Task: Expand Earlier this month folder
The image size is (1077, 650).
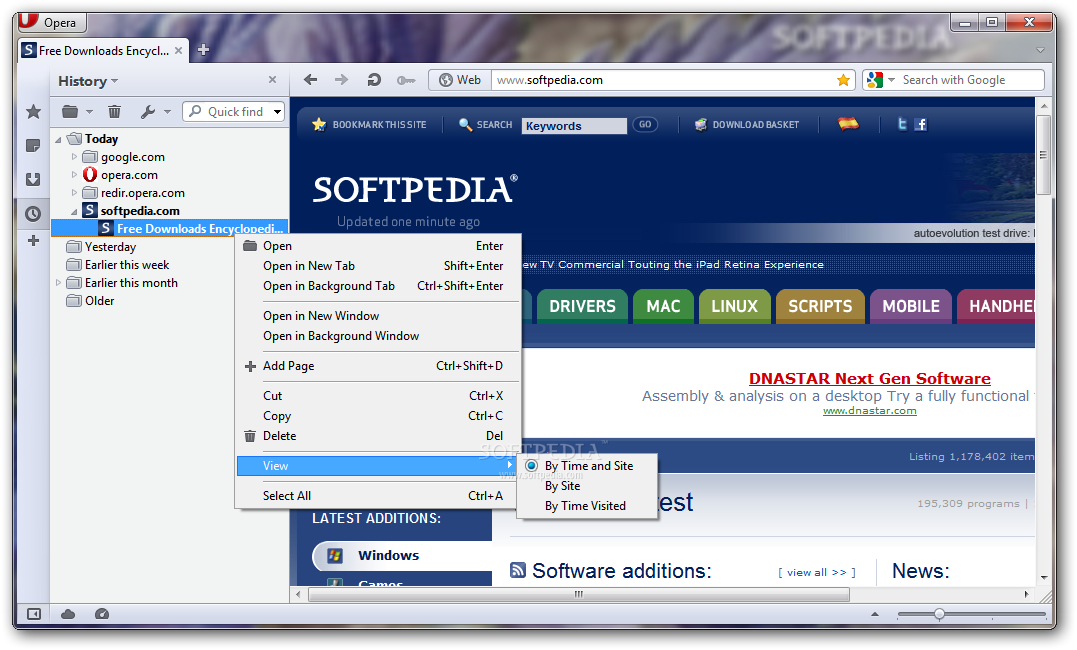Action: 58,282
